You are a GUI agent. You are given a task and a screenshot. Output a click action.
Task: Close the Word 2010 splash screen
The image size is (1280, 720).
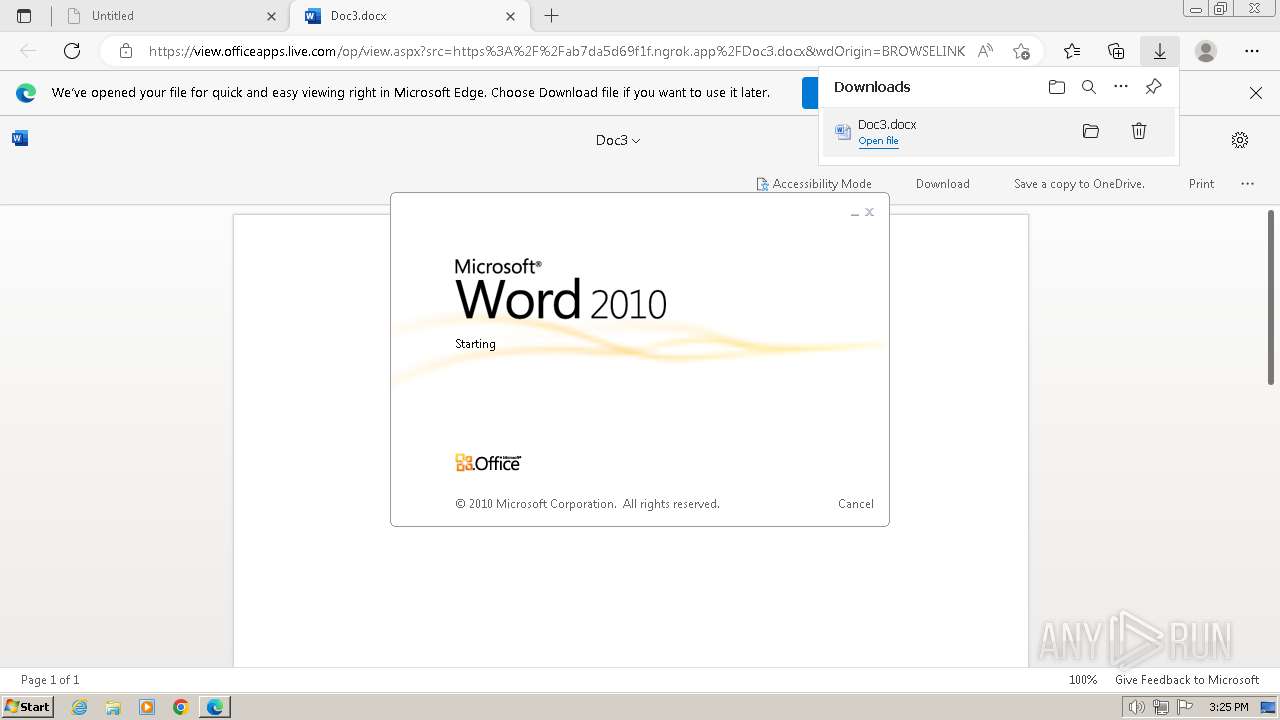870,212
